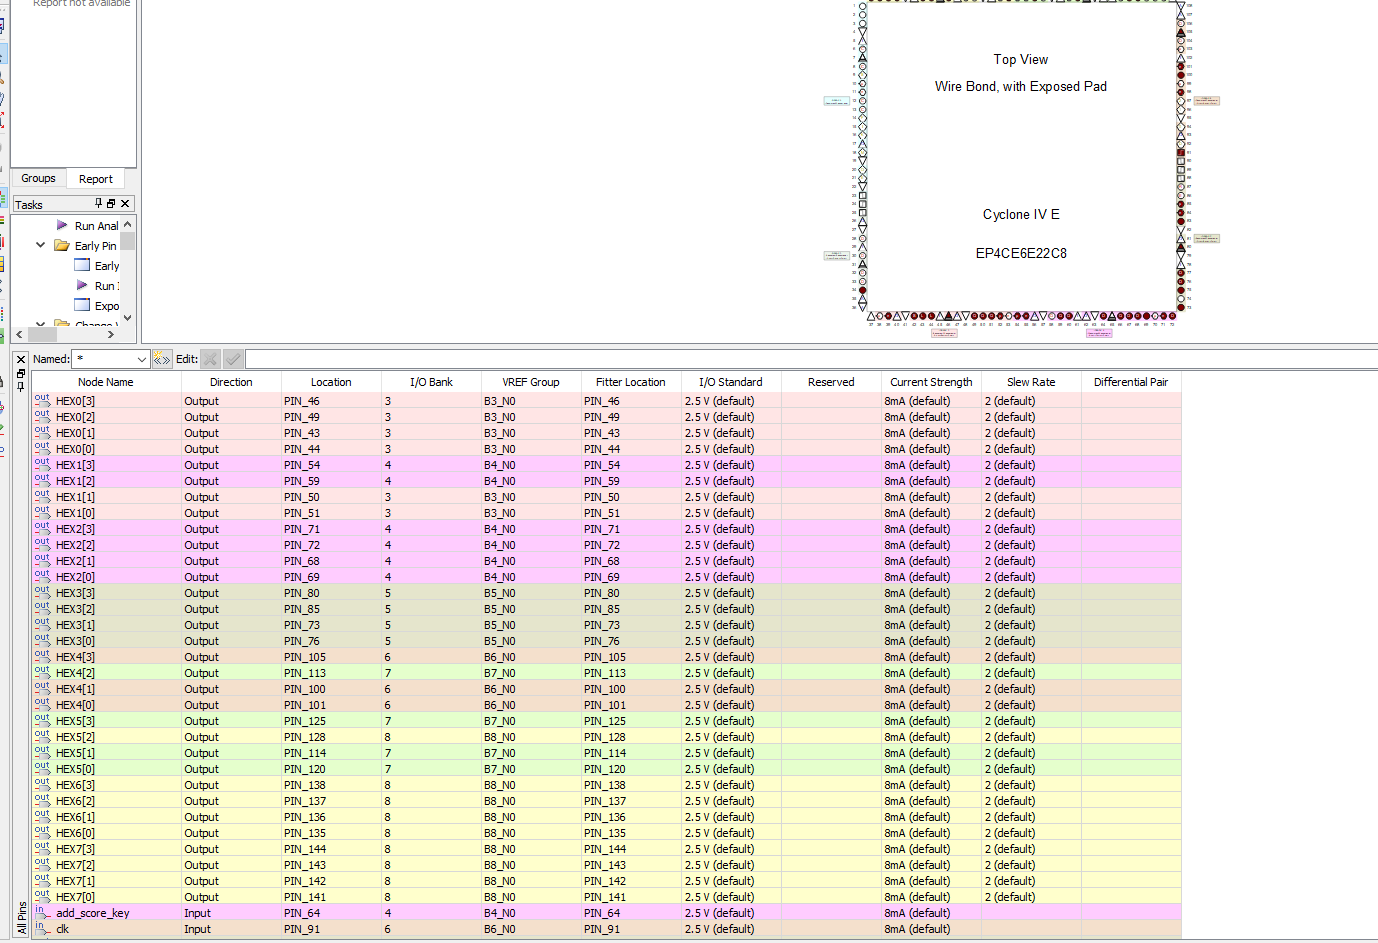Select the Slew Rate cell for HEX6[3]
The image size is (1378, 943).
coord(1031,784)
